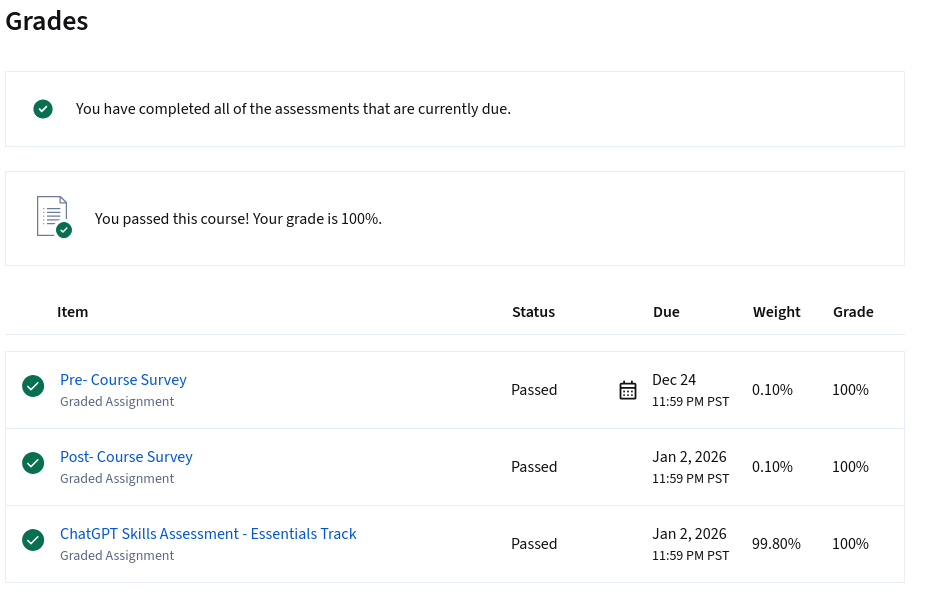This screenshot has height=600, width=929.
Task: Click the "You passed this course" message
Action: click(238, 218)
